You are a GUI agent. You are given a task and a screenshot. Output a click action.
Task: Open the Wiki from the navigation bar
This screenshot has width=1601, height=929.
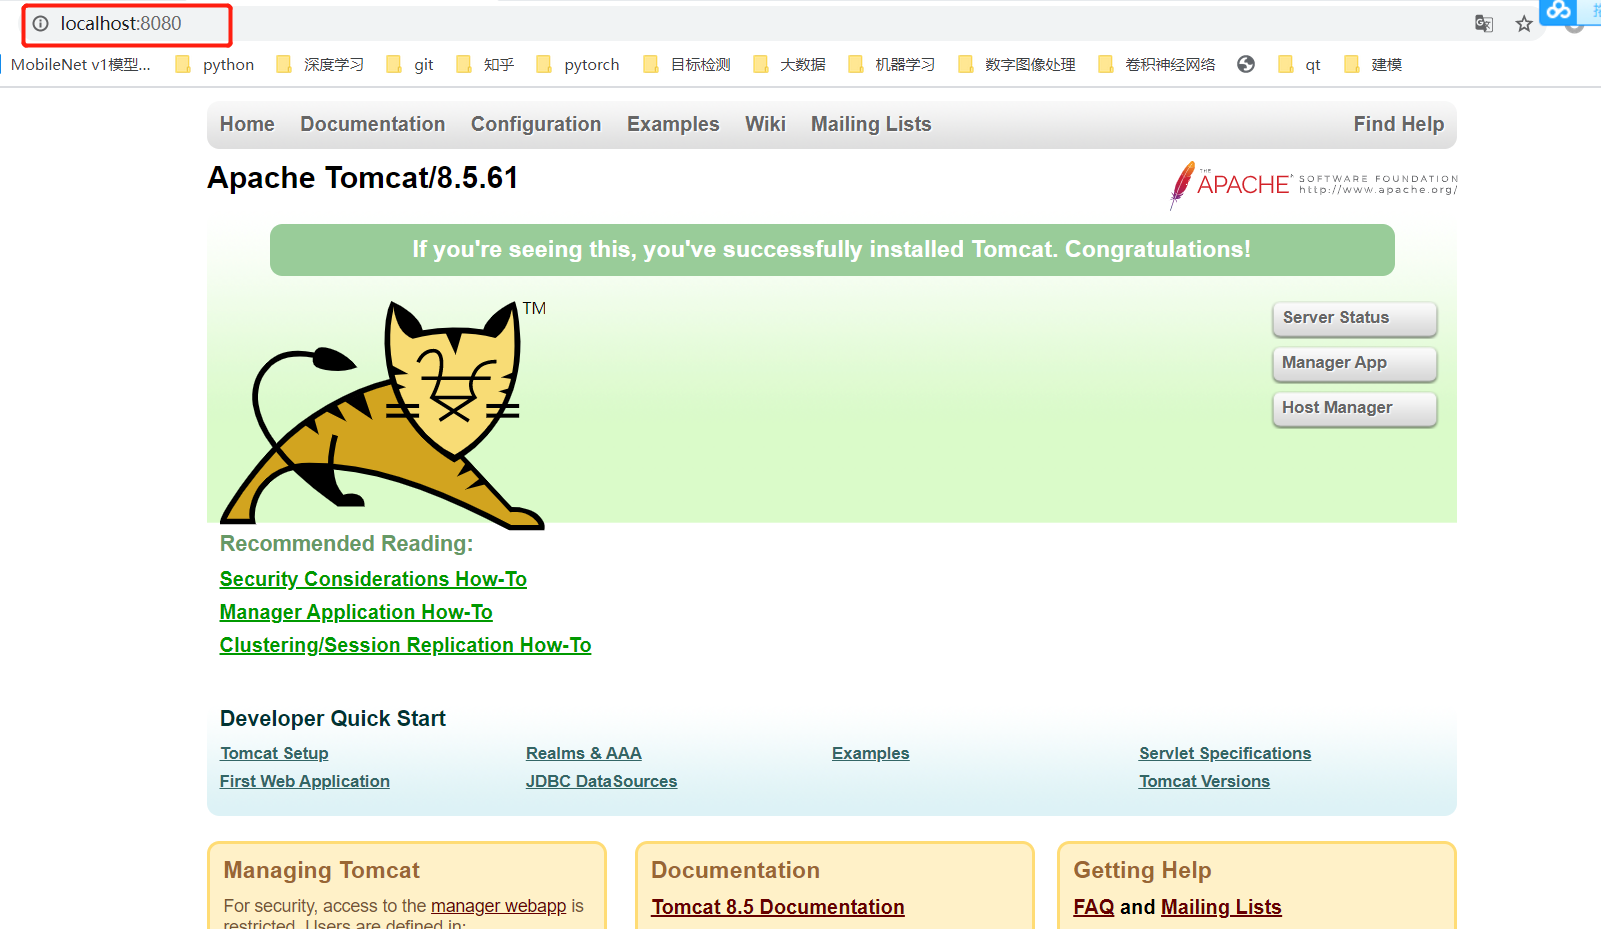765,124
